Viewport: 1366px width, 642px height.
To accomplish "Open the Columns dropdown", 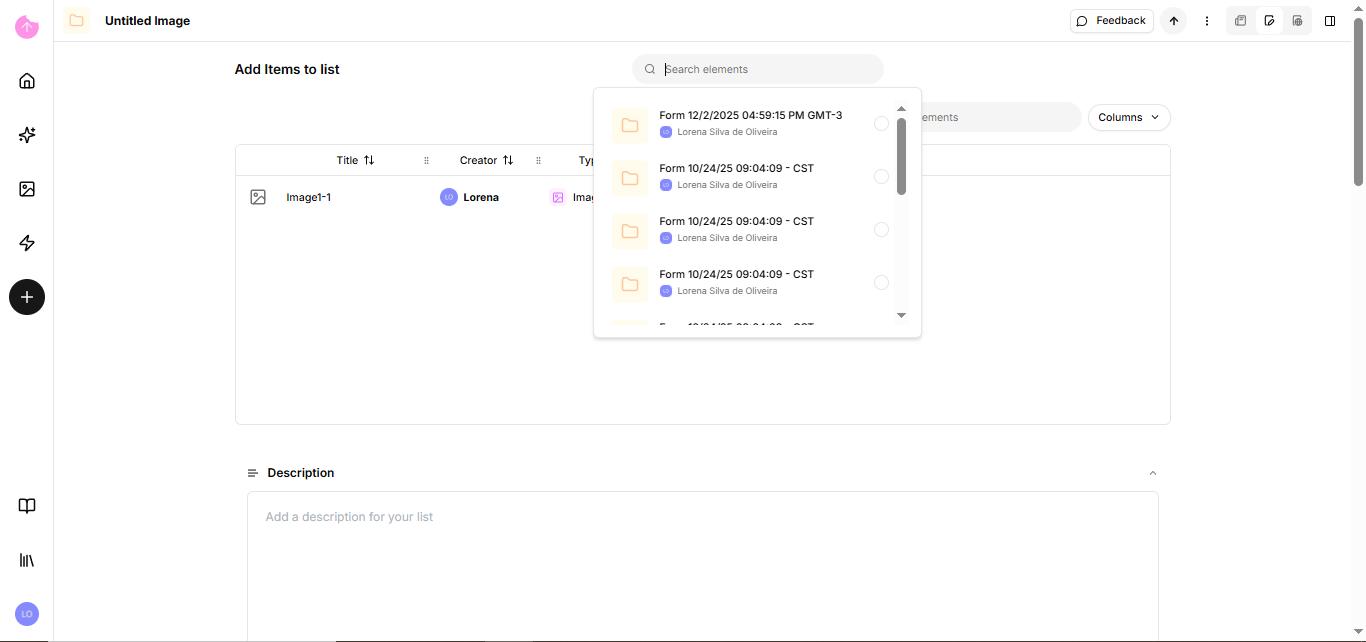I will coord(1128,118).
